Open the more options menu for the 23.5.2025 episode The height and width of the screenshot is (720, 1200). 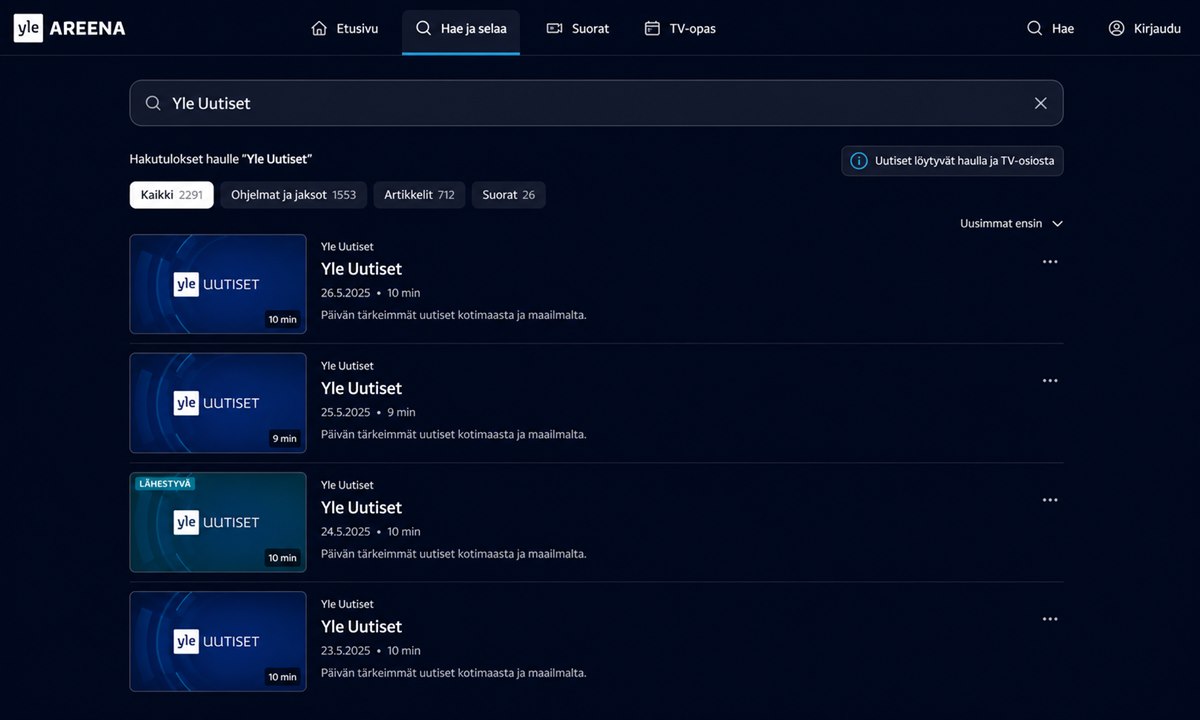pos(1050,619)
